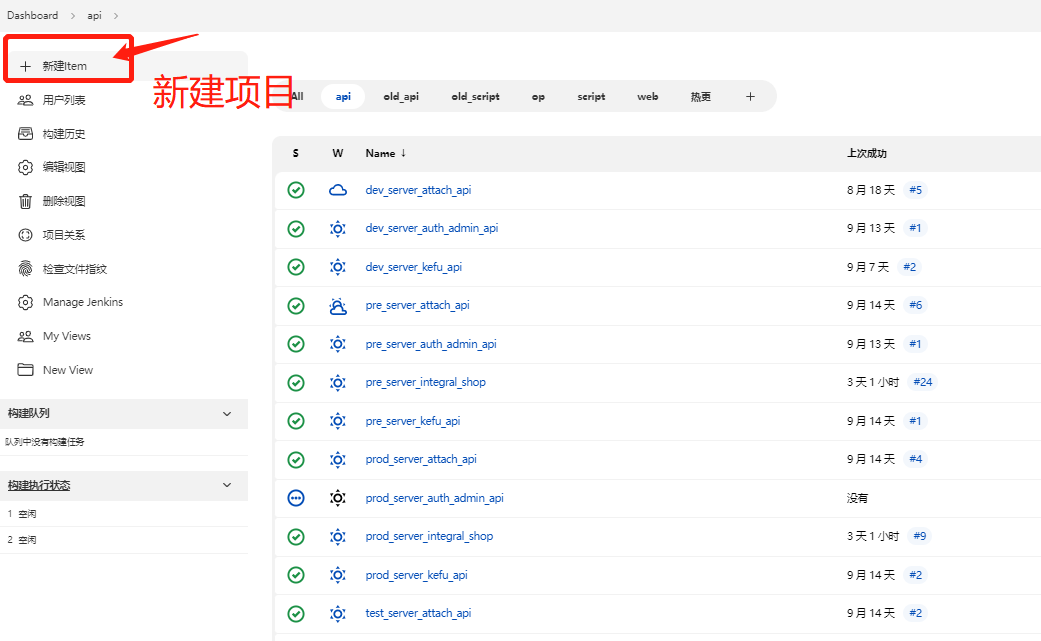The height and width of the screenshot is (641, 1041).
Task: Collapse the 构建队列 panel chevron
Action: pos(227,414)
